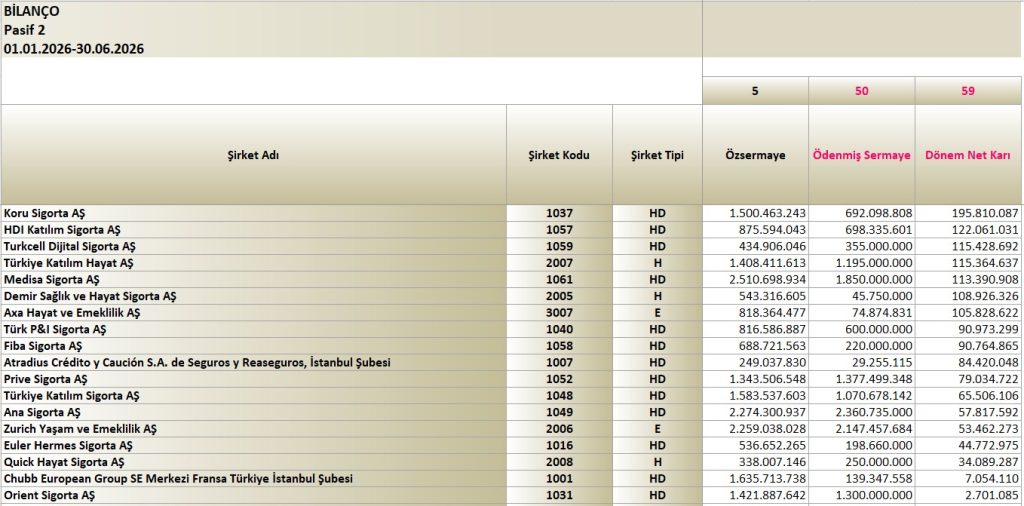Select the Orient Sigorta AŞ cell
The image size is (1024, 506).
[253, 496]
